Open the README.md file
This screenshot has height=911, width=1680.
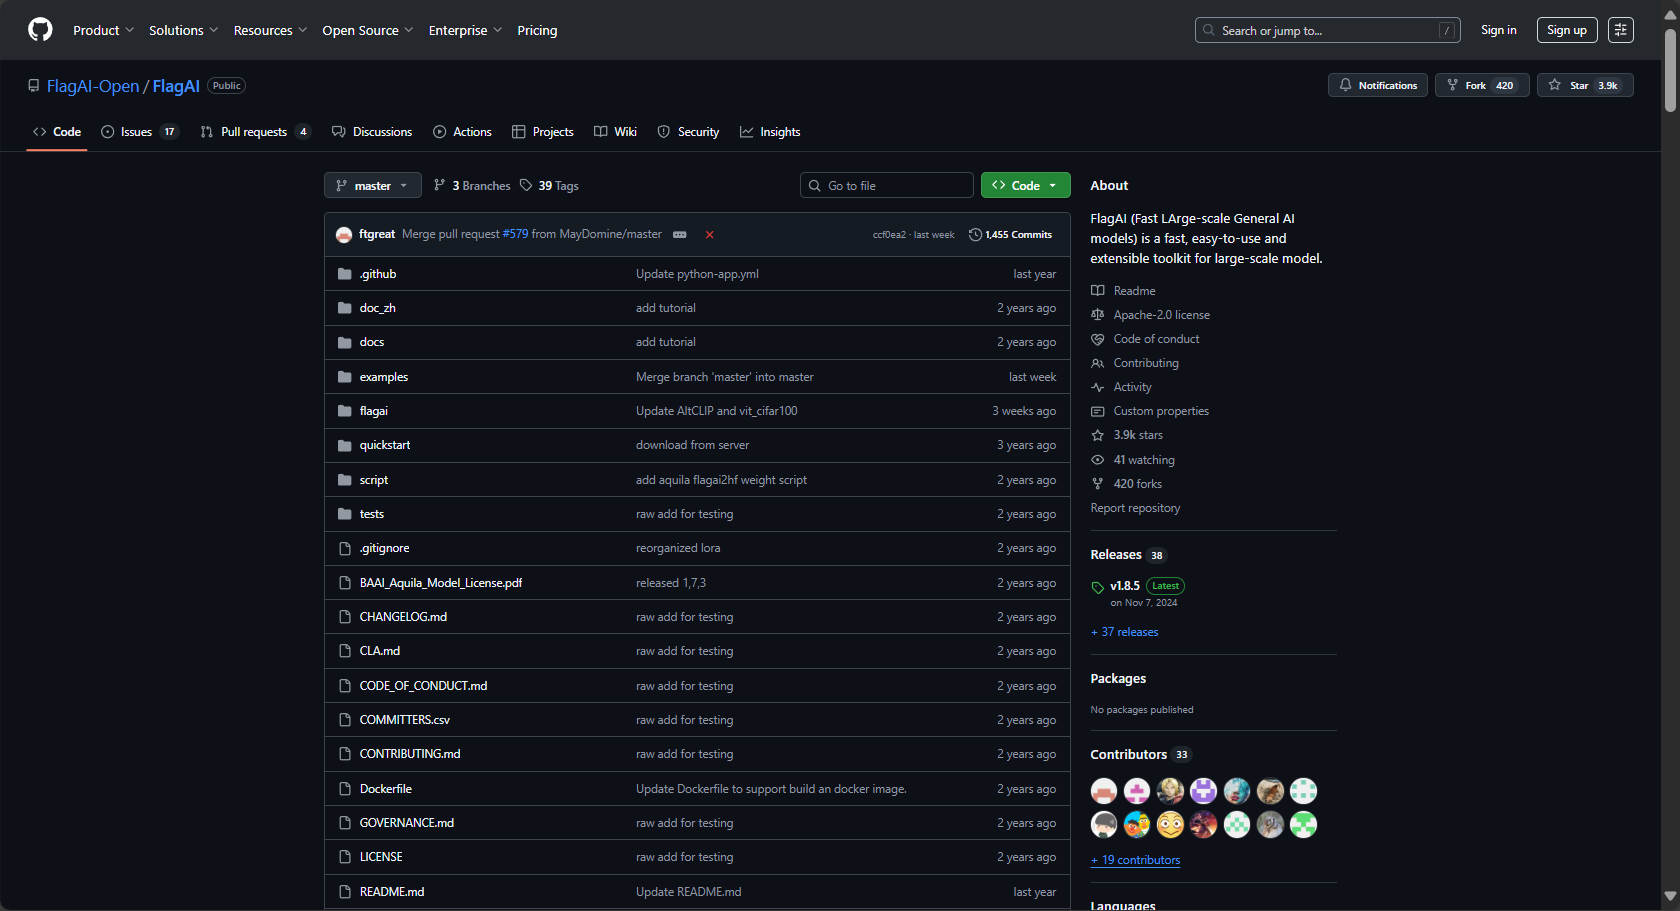tap(392, 892)
